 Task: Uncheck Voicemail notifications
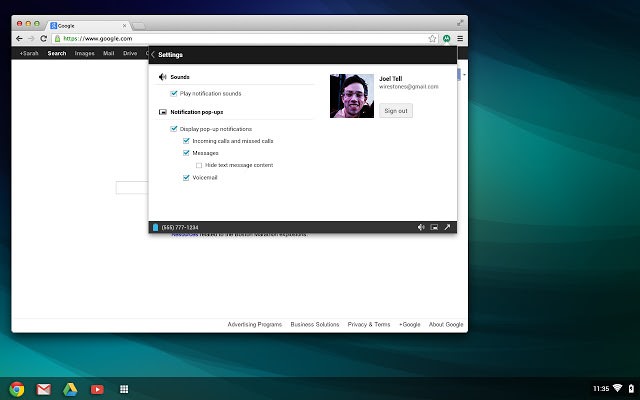coord(186,177)
